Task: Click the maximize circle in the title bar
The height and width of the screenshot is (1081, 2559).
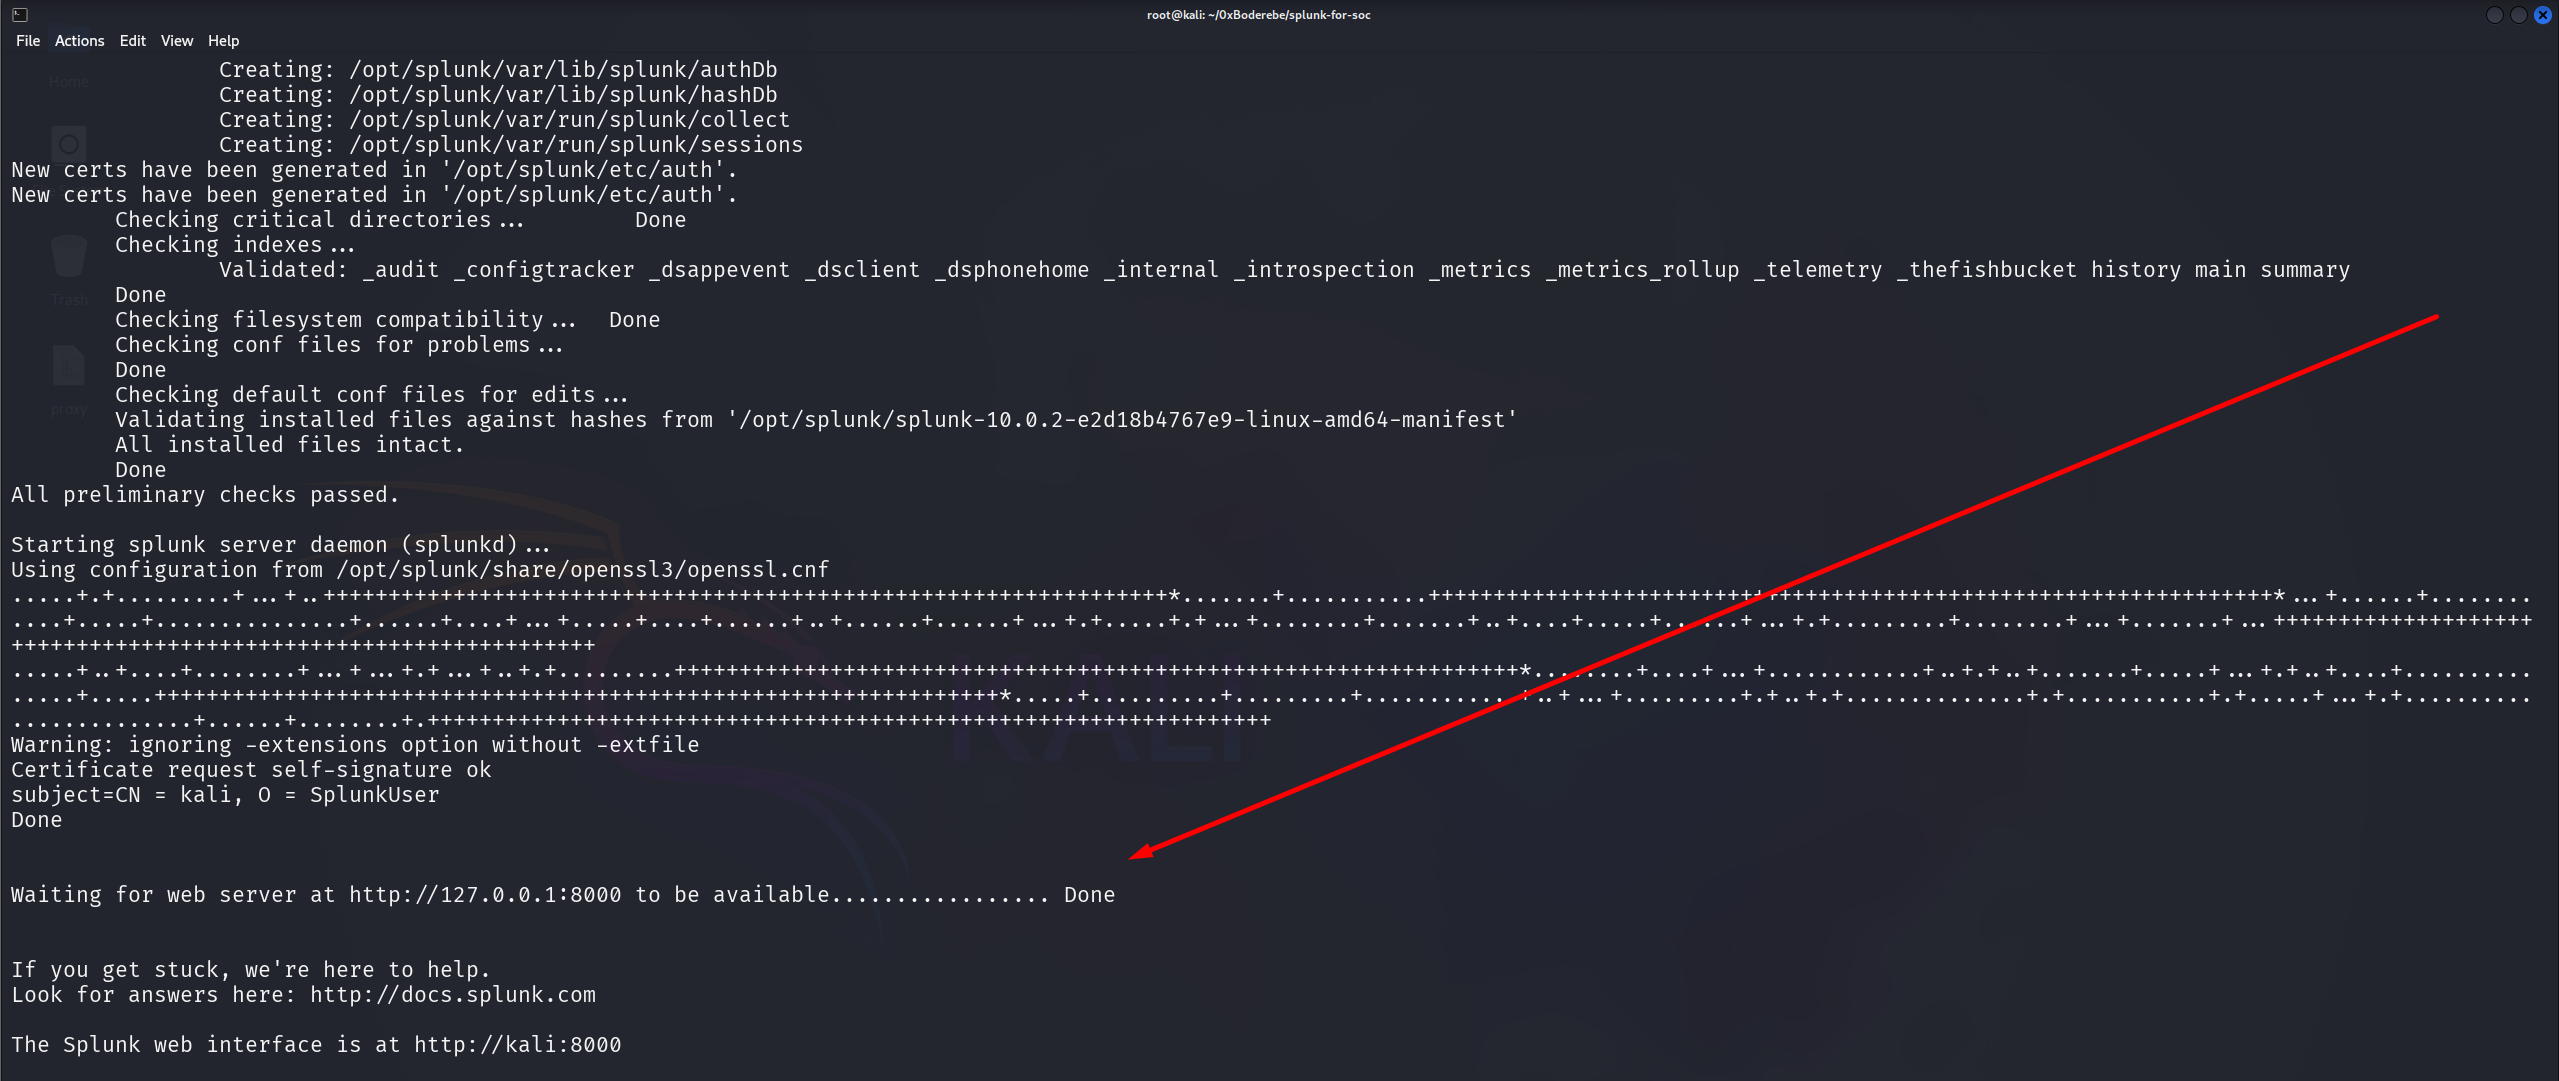Action: [2517, 14]
